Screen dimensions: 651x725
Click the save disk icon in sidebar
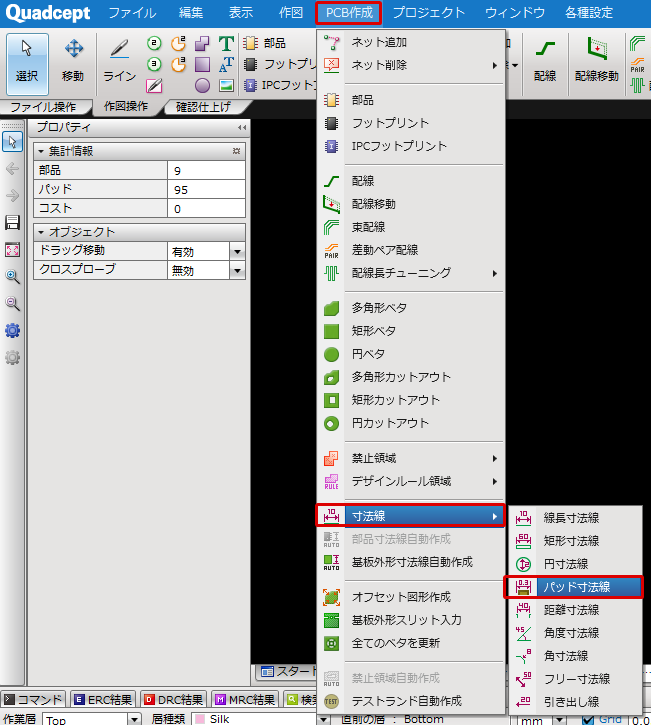[x=12, y=222]
